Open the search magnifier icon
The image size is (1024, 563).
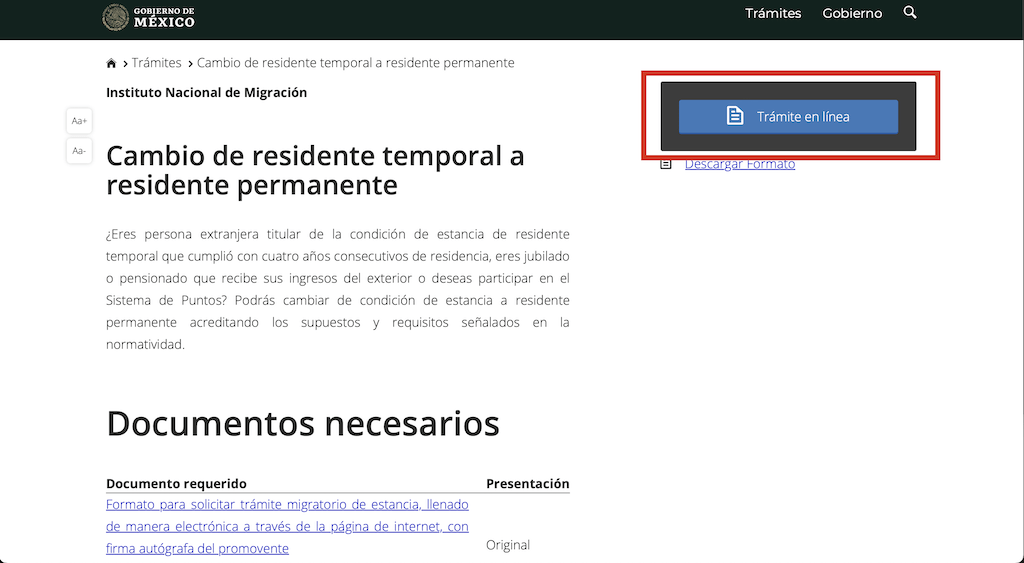click(x=910, y=12)
